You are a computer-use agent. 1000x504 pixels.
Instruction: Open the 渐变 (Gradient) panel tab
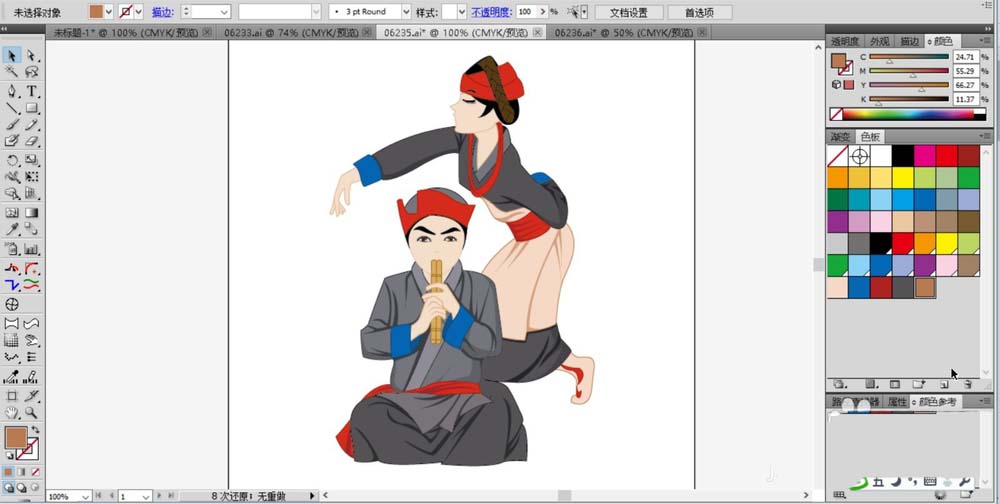[840, 137]
